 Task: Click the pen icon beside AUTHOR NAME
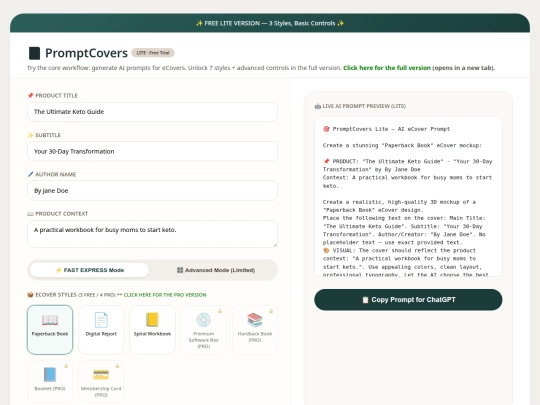pos(30,174)
